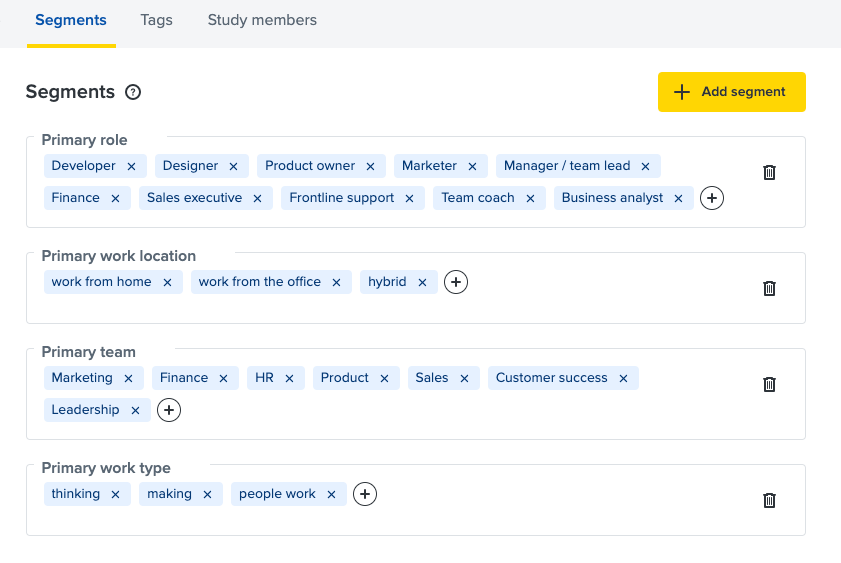Remove the Developer tag
This screenshot has width=841, height=563.
[x=131, y=166]
